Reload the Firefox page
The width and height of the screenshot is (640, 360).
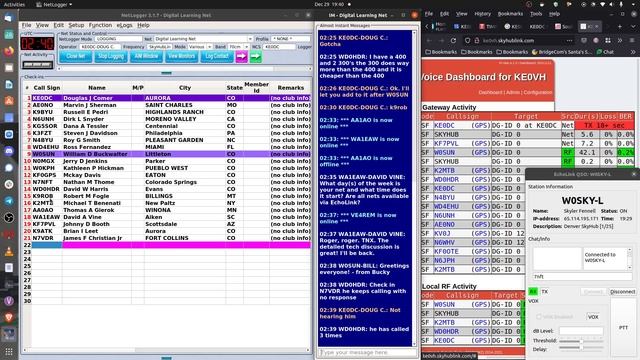pyautogui.click(x=453, y=40)
